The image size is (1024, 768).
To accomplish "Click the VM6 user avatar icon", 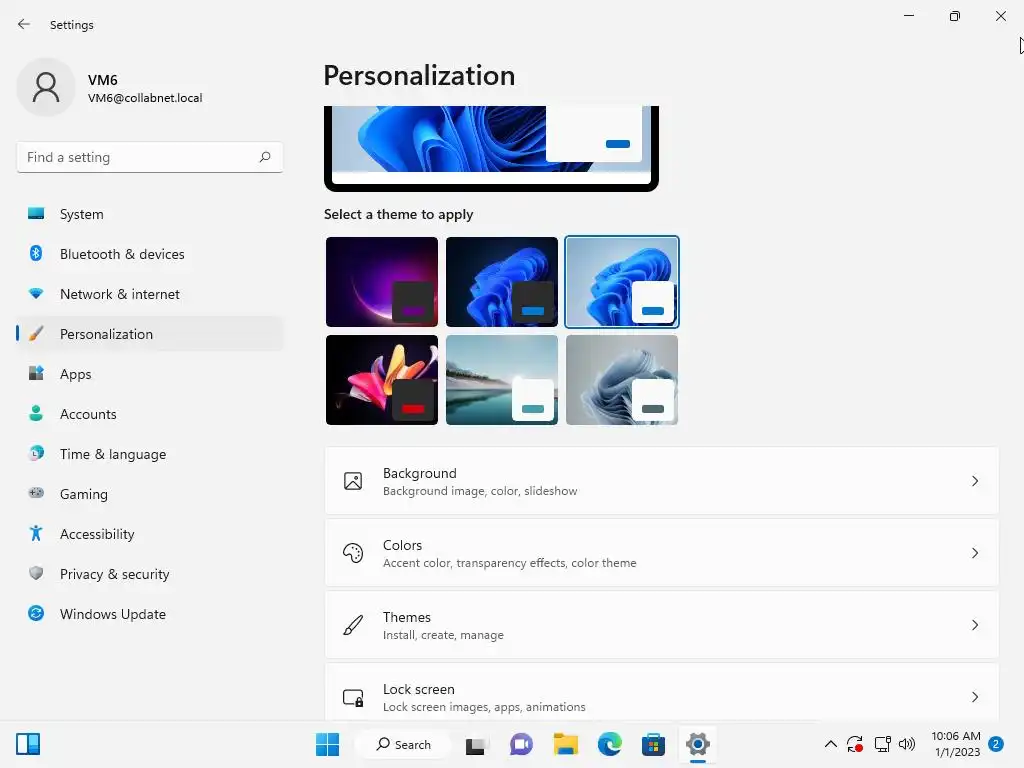I will tap(46, 87).
